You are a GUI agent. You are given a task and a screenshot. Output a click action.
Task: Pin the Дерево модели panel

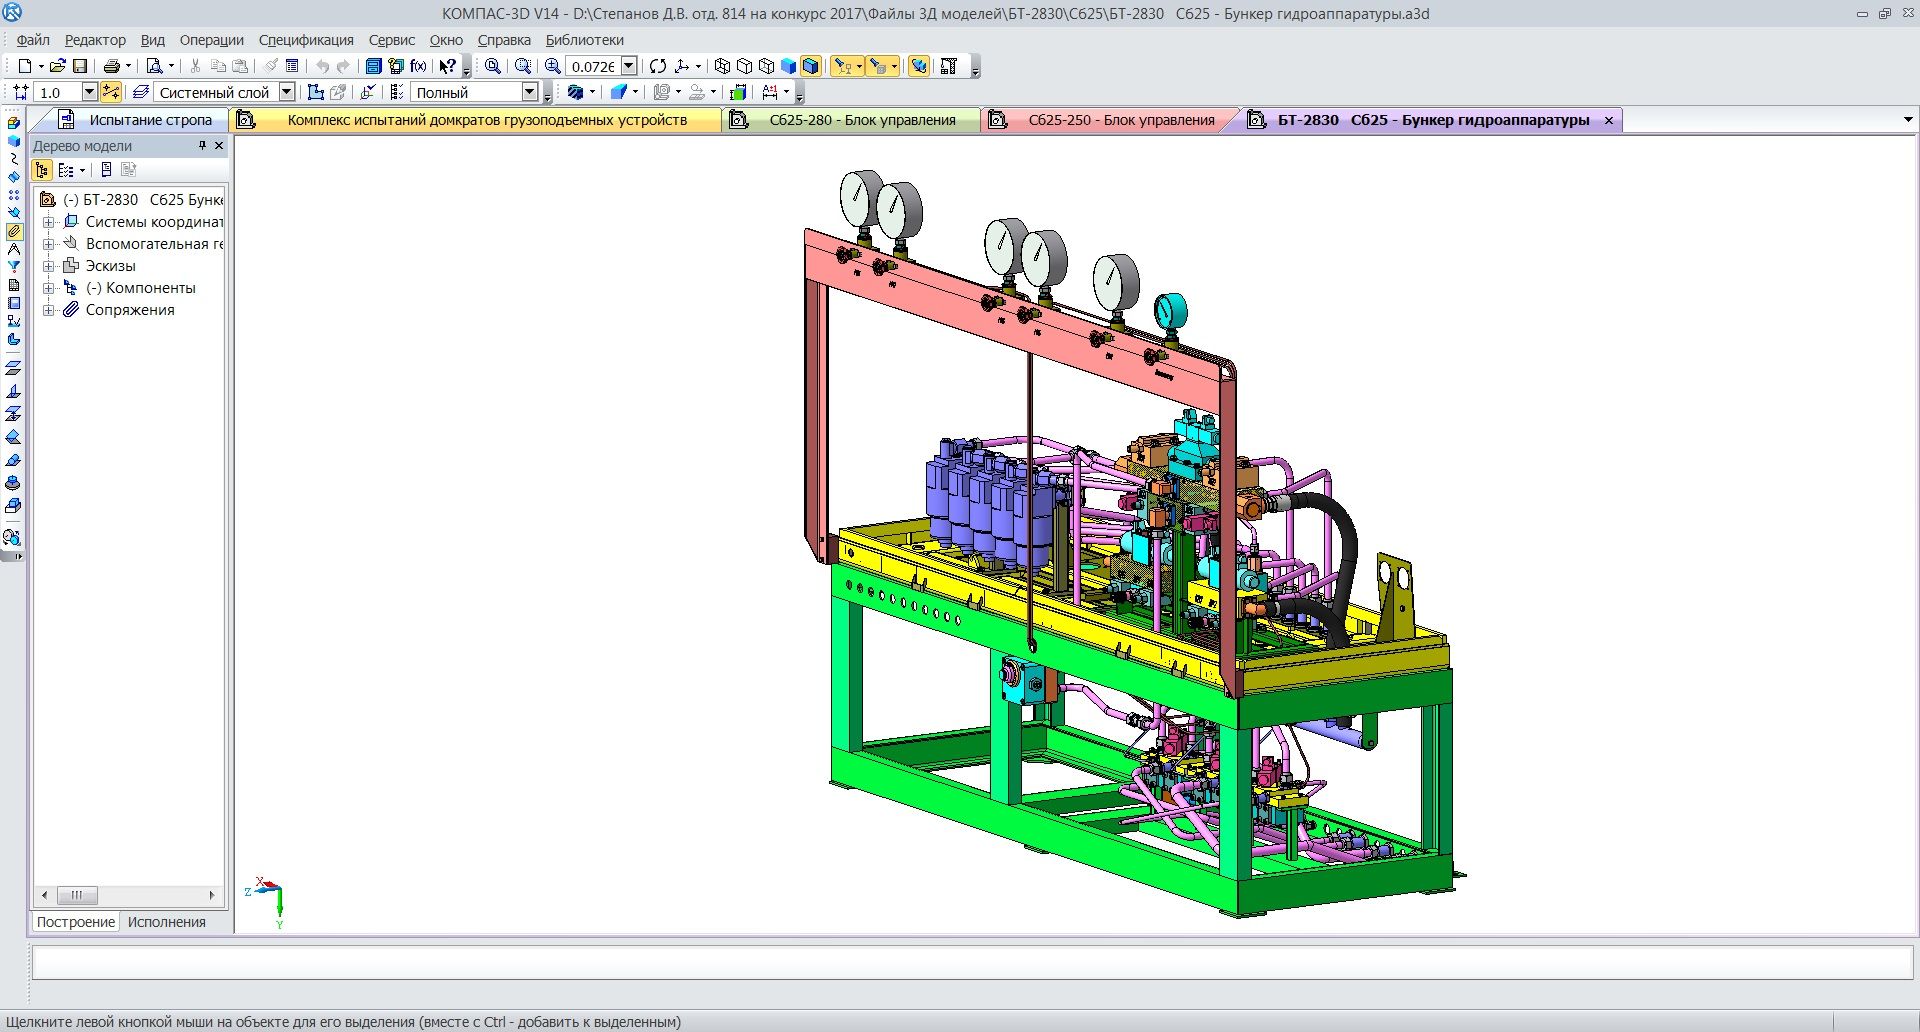point(202,146)
